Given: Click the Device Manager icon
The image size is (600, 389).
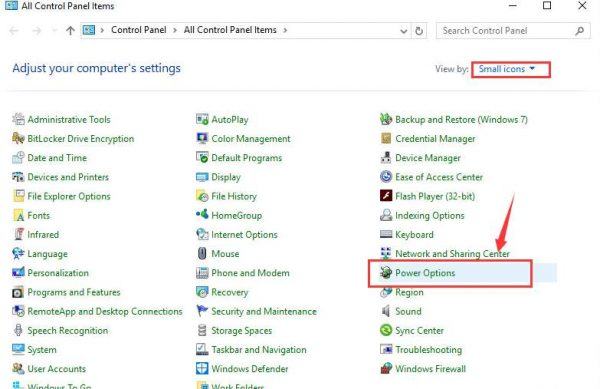Looking at the screenshot, I should tap(386, 157).
